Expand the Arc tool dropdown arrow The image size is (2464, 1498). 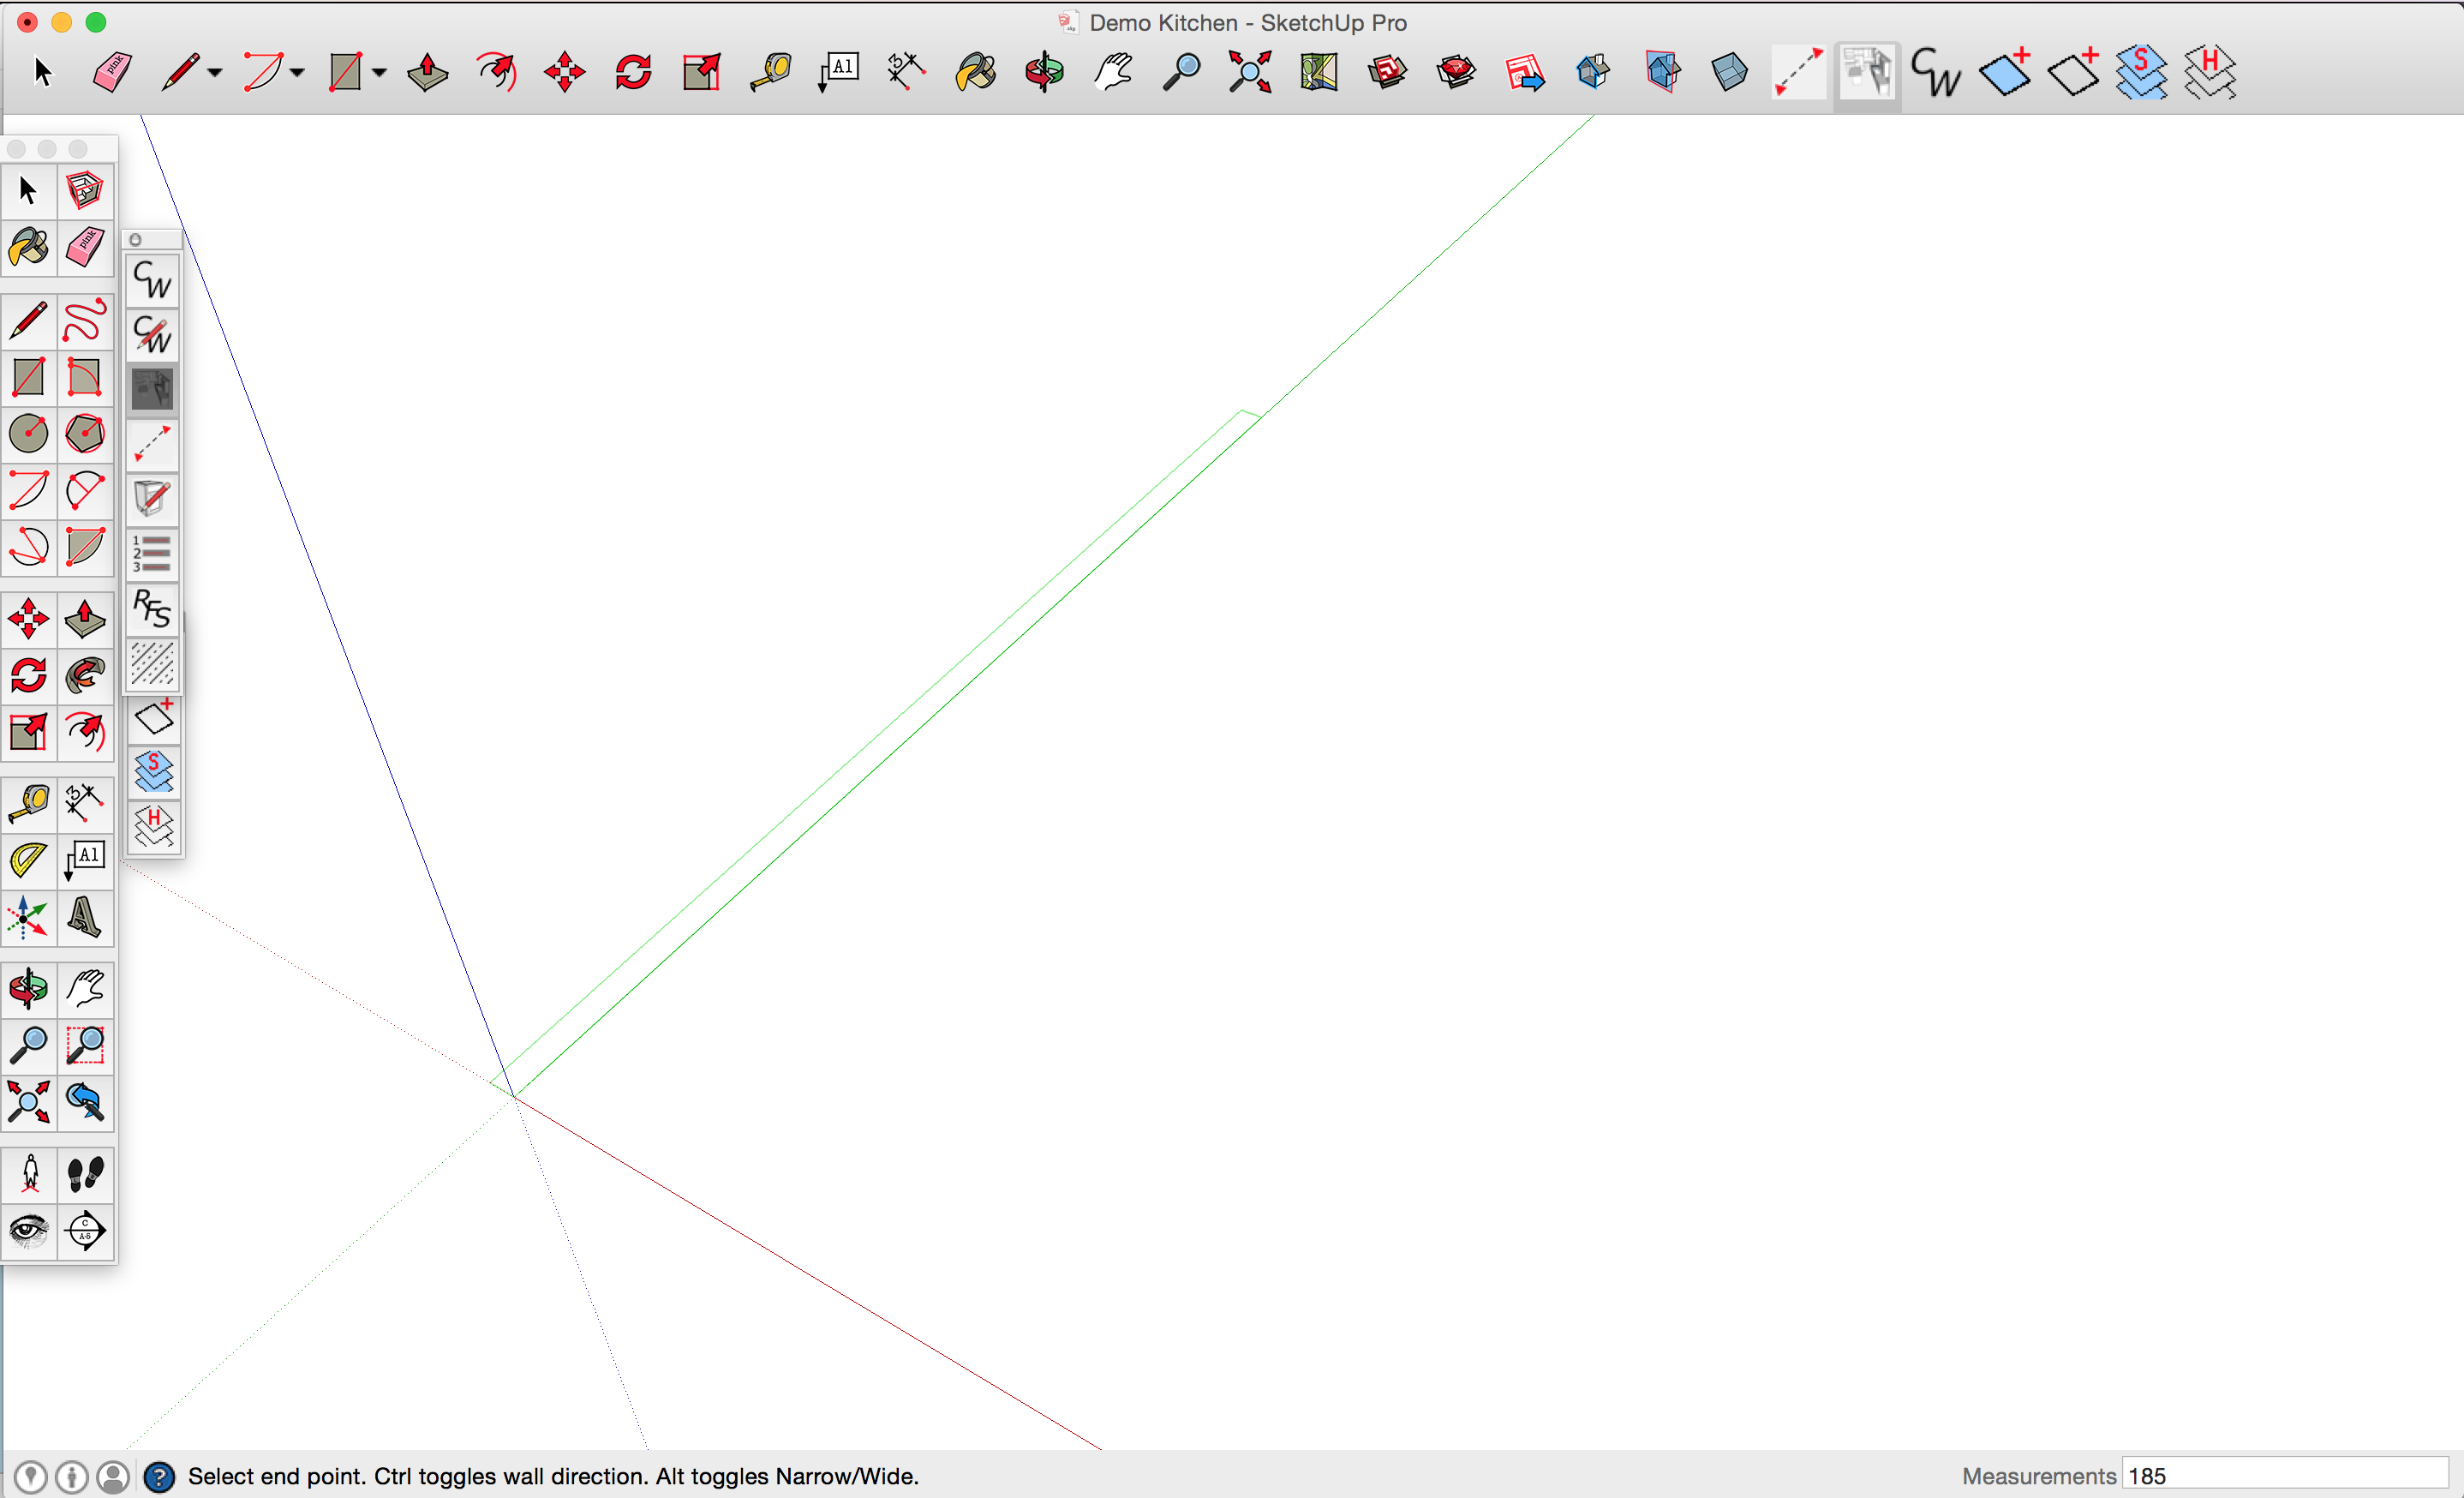point(298,72)
